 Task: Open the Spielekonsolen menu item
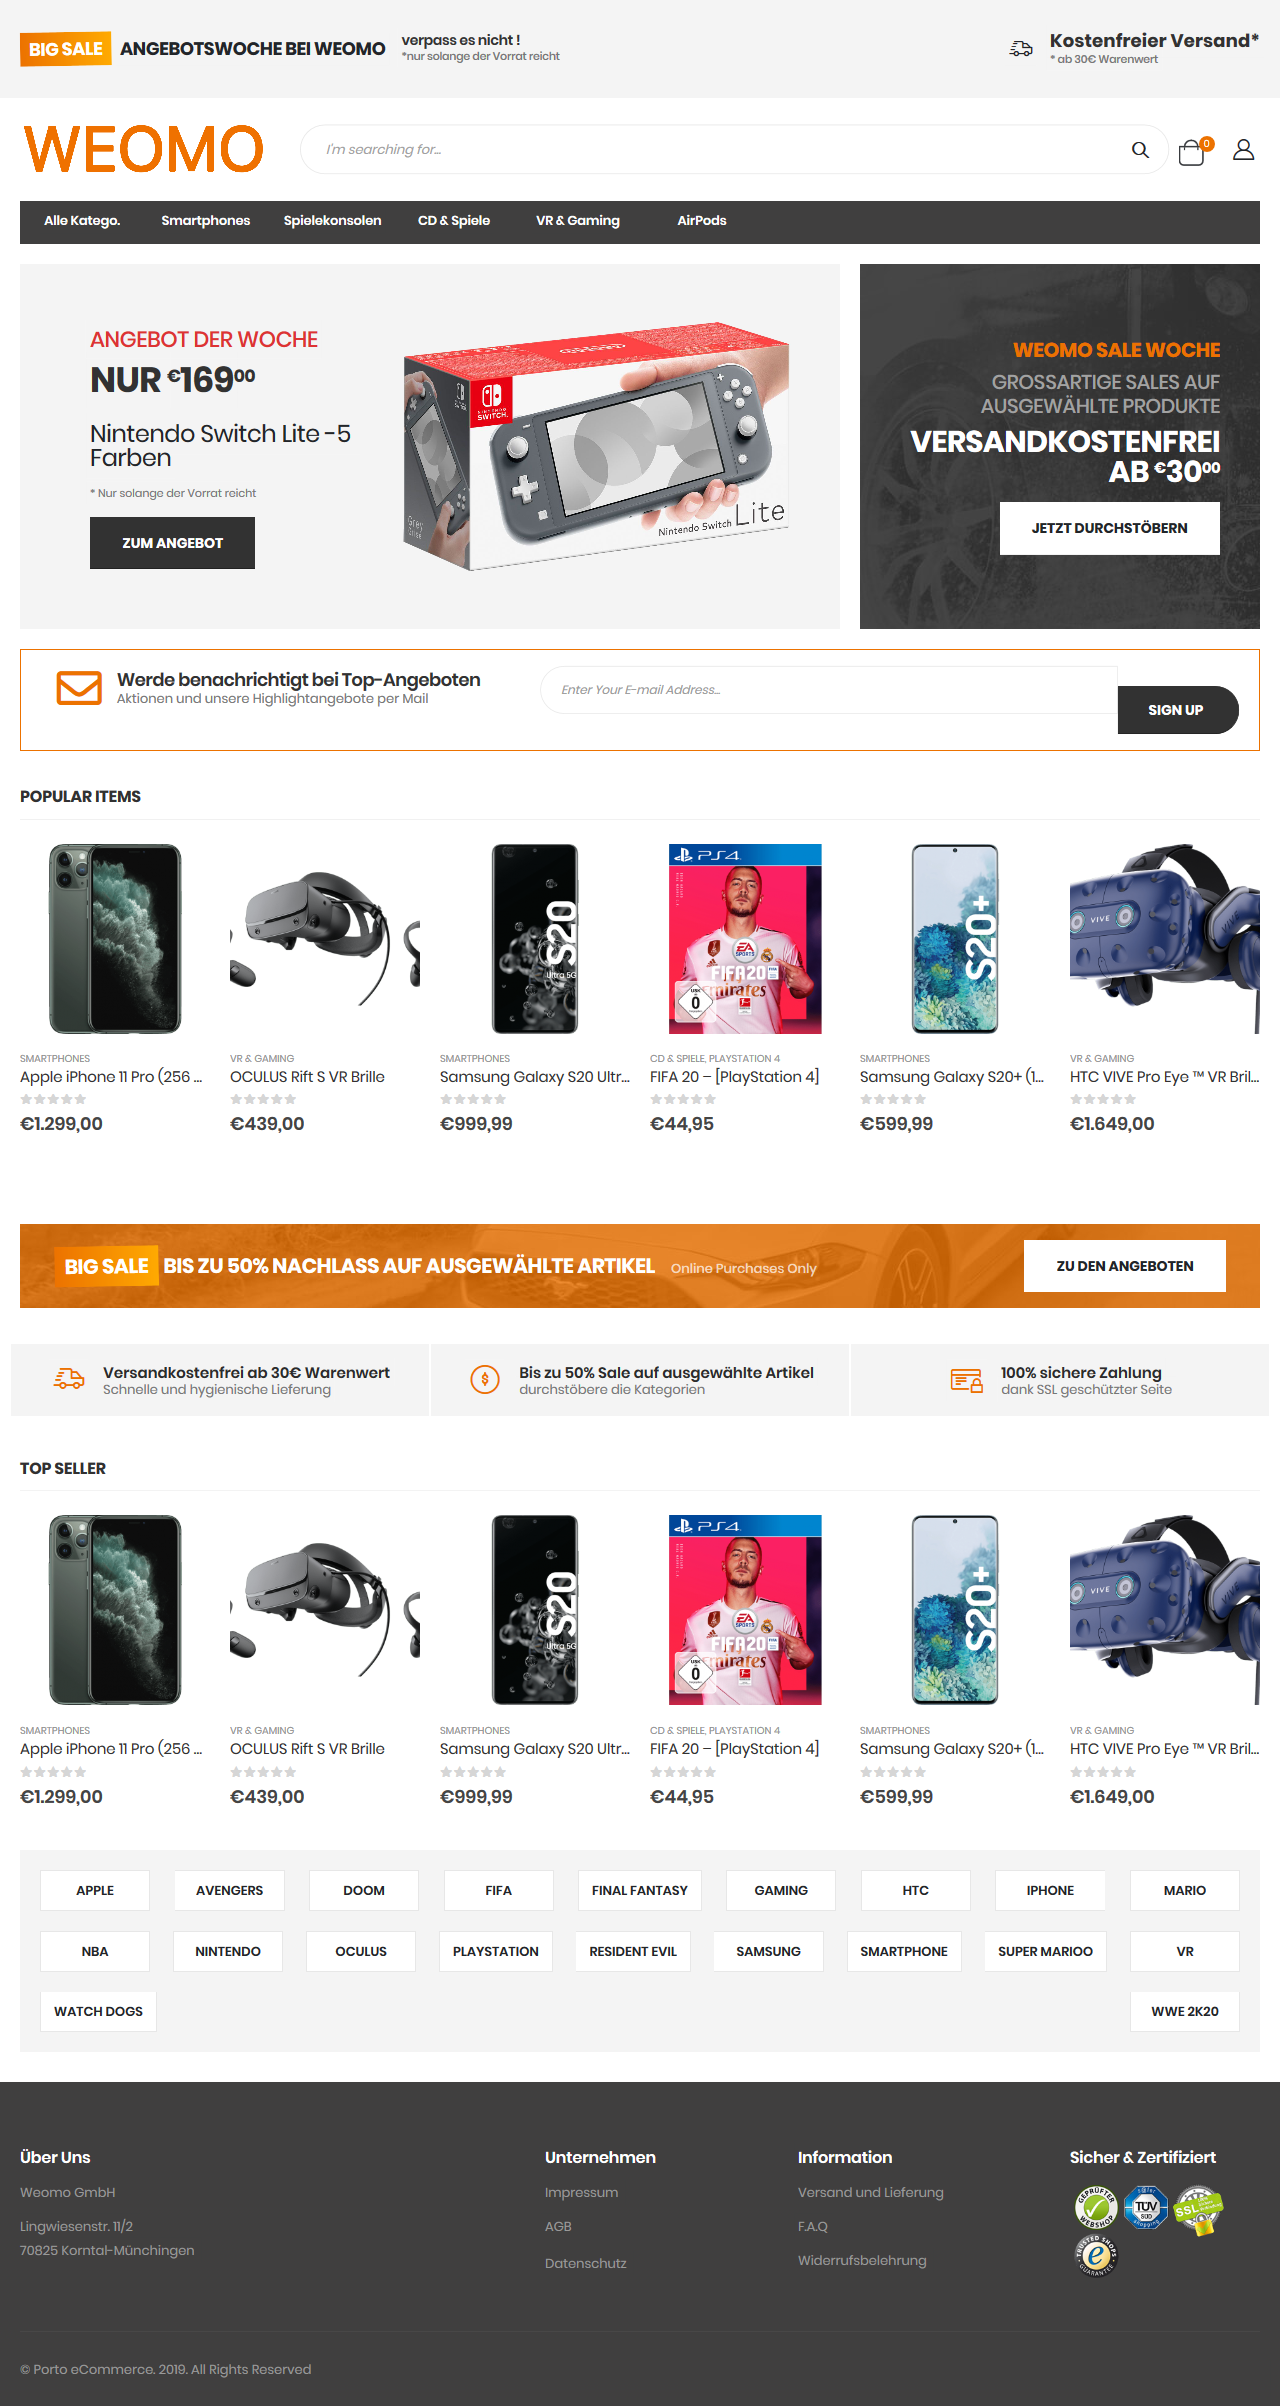click(x=332, y=221)
